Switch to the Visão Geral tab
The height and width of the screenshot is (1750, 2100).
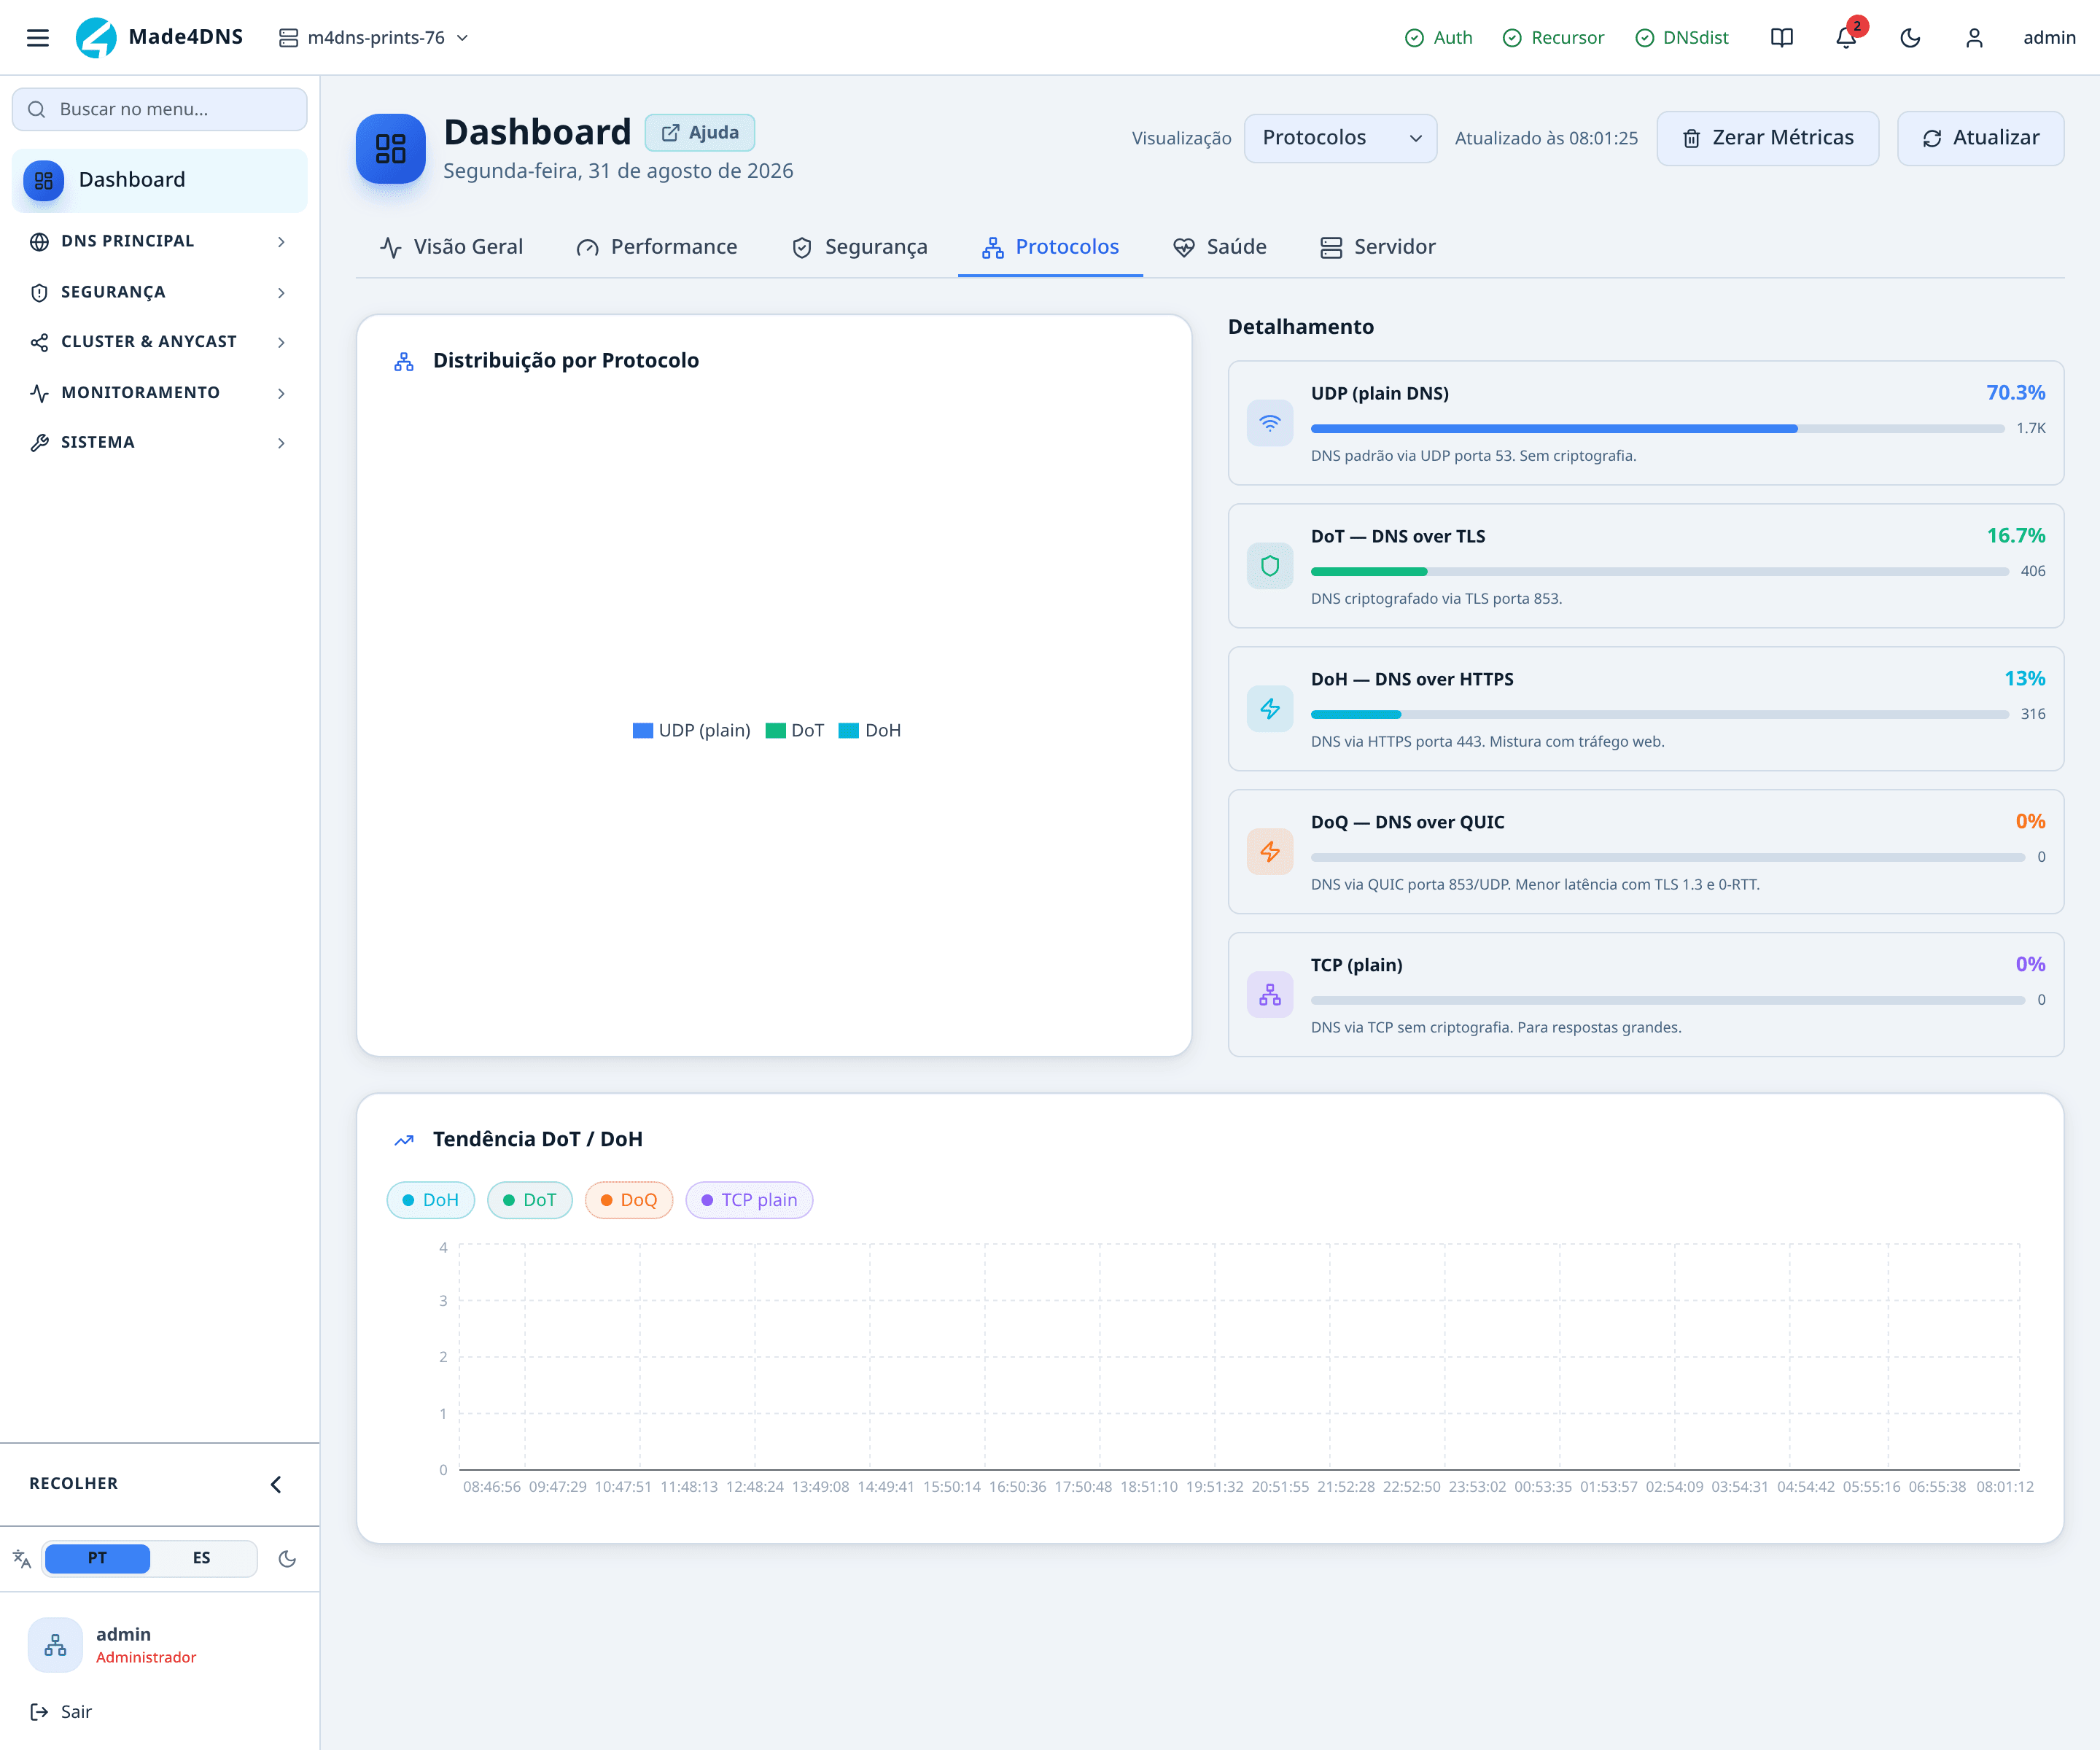(451, 247)
